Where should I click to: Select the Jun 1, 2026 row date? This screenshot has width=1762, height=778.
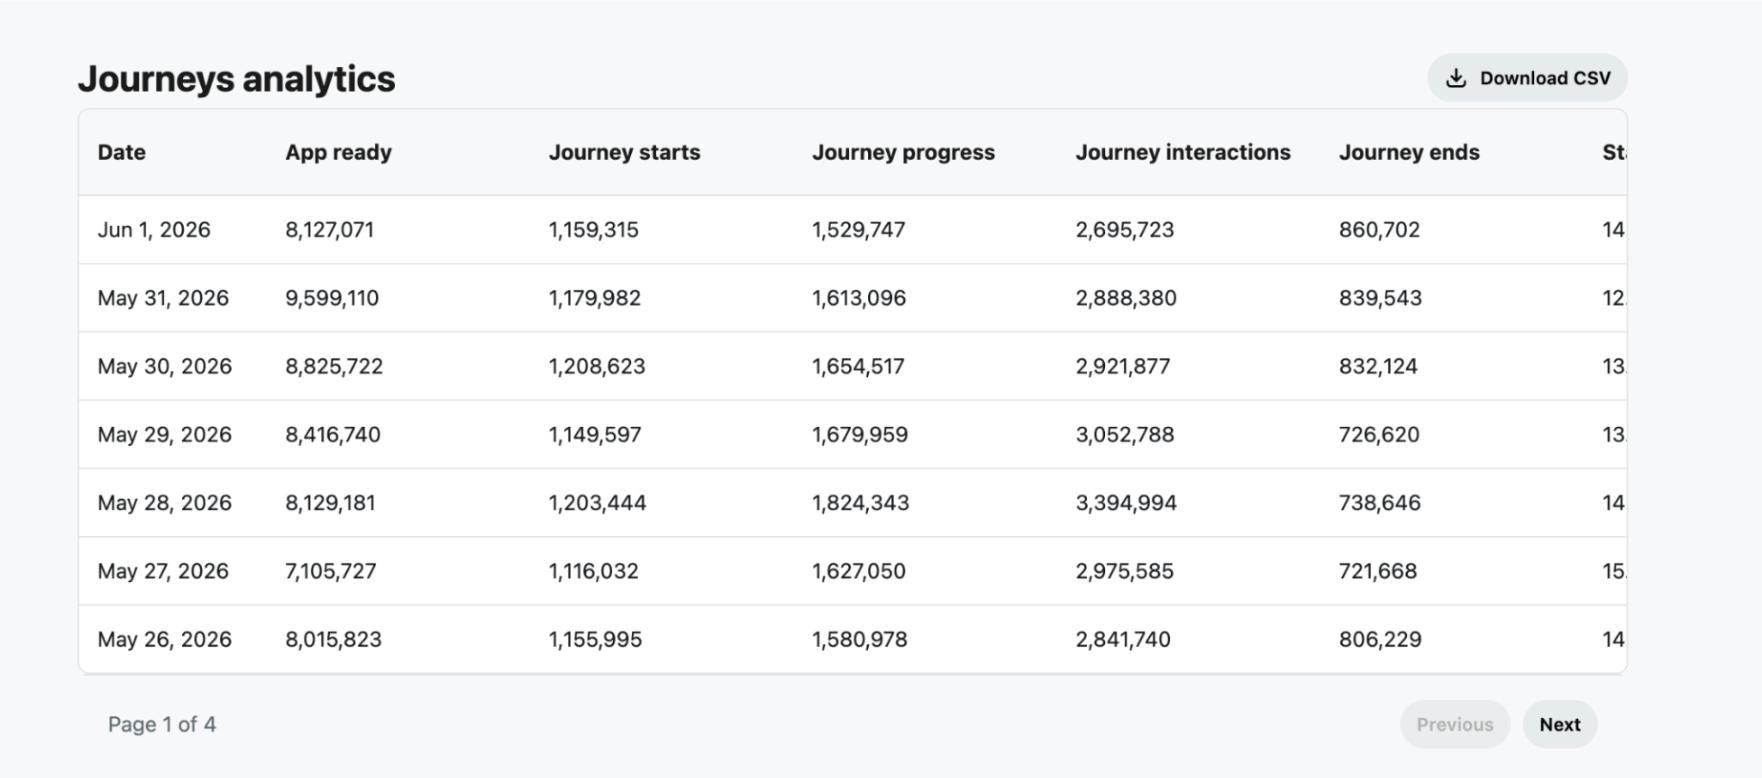(x=154, y=230)
